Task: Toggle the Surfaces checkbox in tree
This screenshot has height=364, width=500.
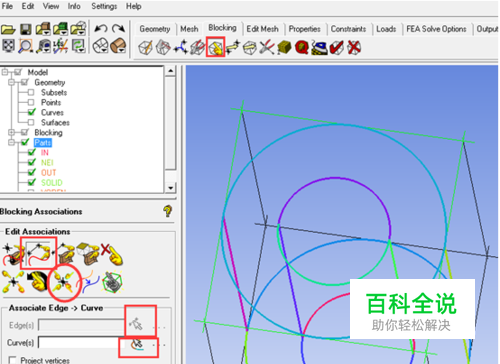Action: coord(31,122)
